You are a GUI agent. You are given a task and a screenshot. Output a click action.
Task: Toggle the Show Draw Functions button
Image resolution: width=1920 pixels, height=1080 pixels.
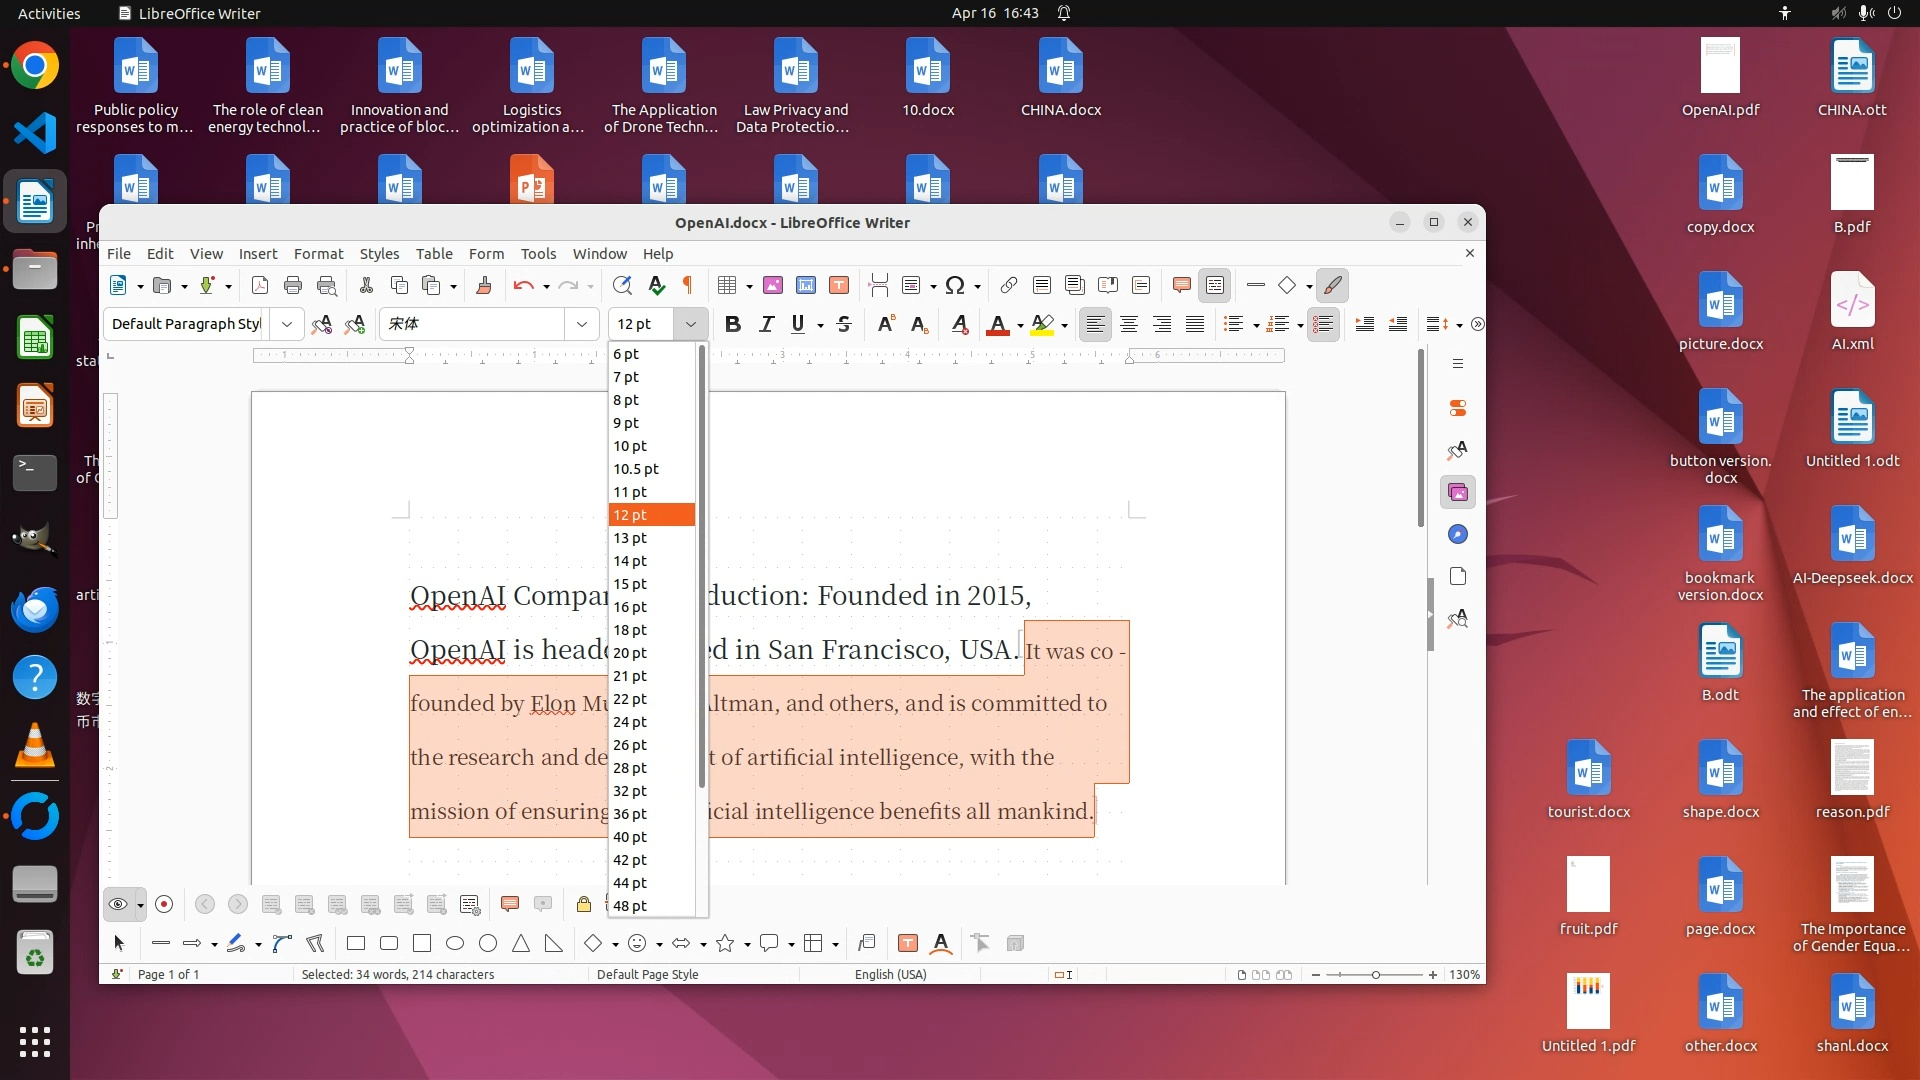(1332, 286)
